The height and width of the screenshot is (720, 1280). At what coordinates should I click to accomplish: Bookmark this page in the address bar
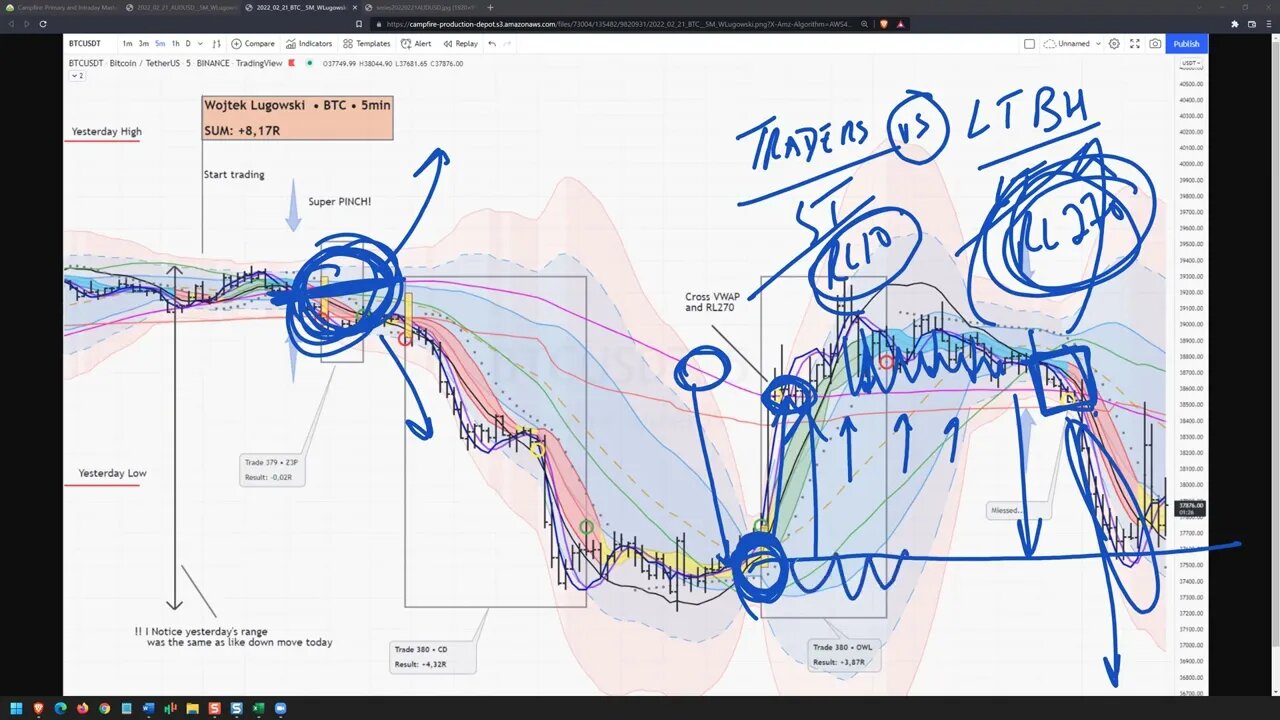pos(359,24)
